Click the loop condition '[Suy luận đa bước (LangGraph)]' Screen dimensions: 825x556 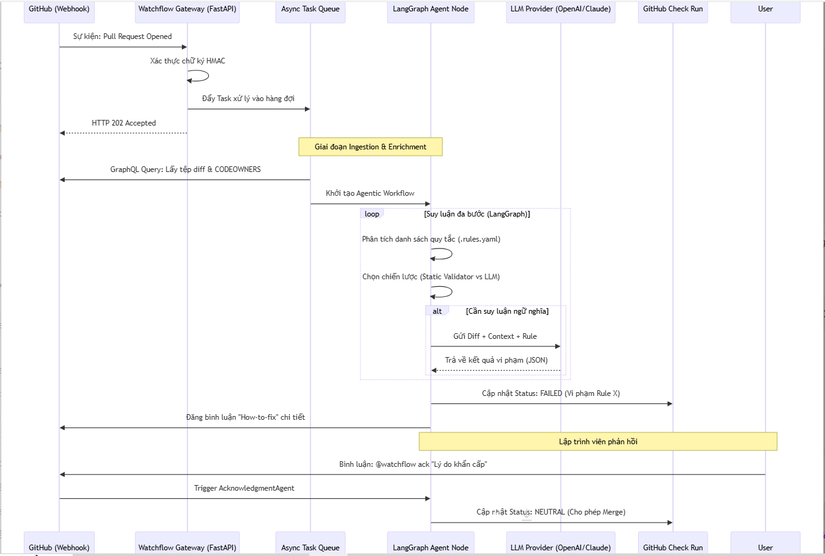click(477, 214)
